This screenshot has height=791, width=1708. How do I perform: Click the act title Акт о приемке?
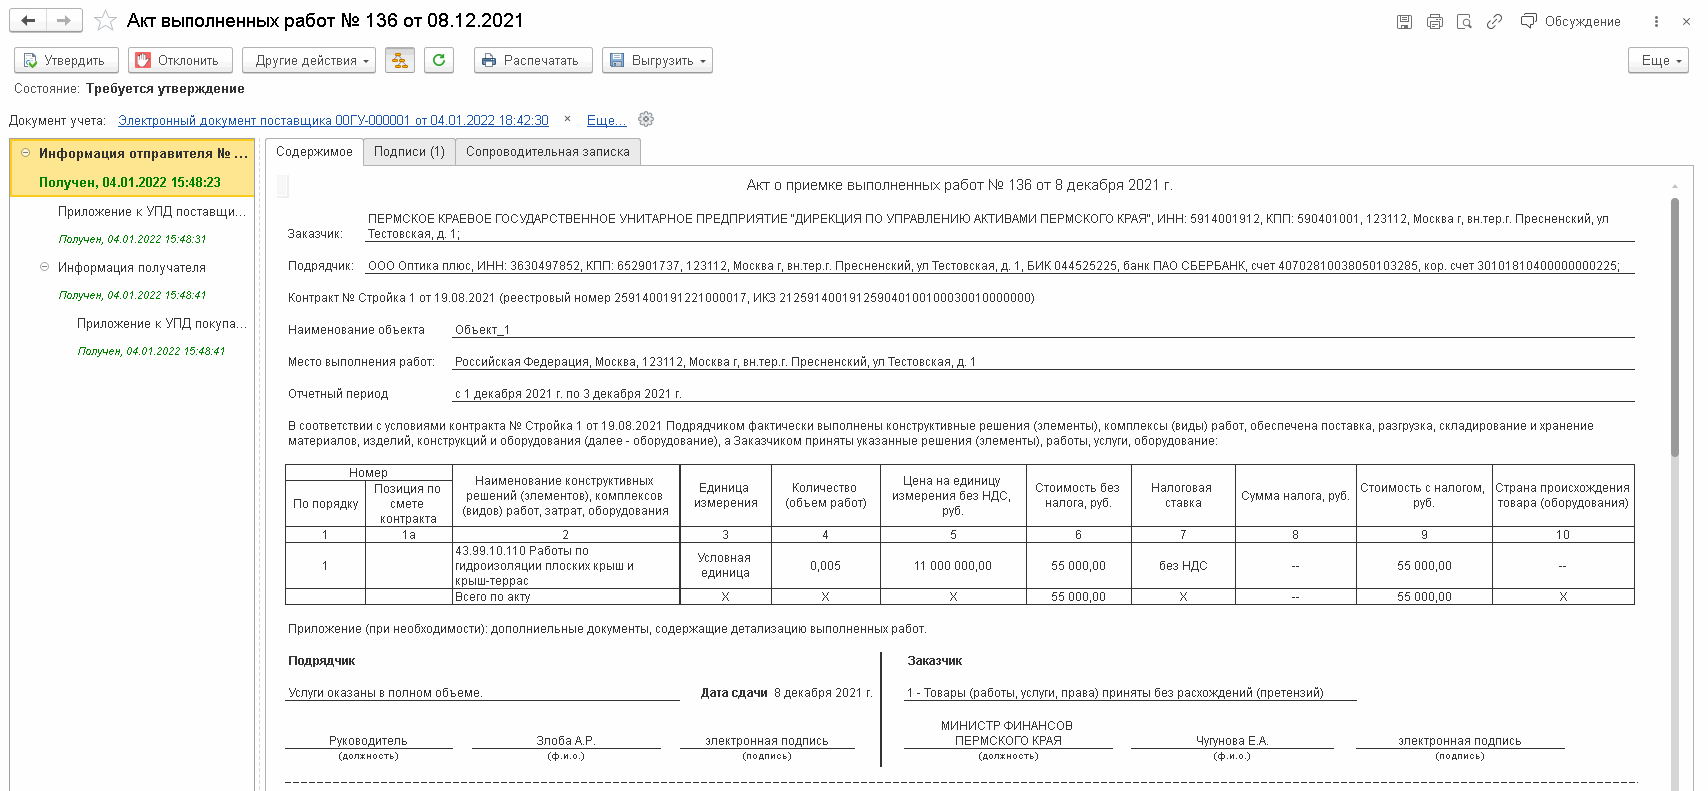point(959,185)
